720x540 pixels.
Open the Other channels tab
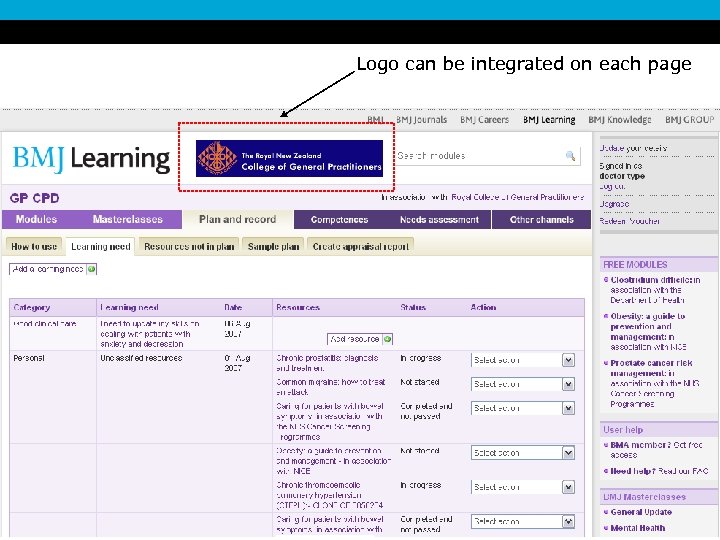pyautogui.click(x=541, y=220)
